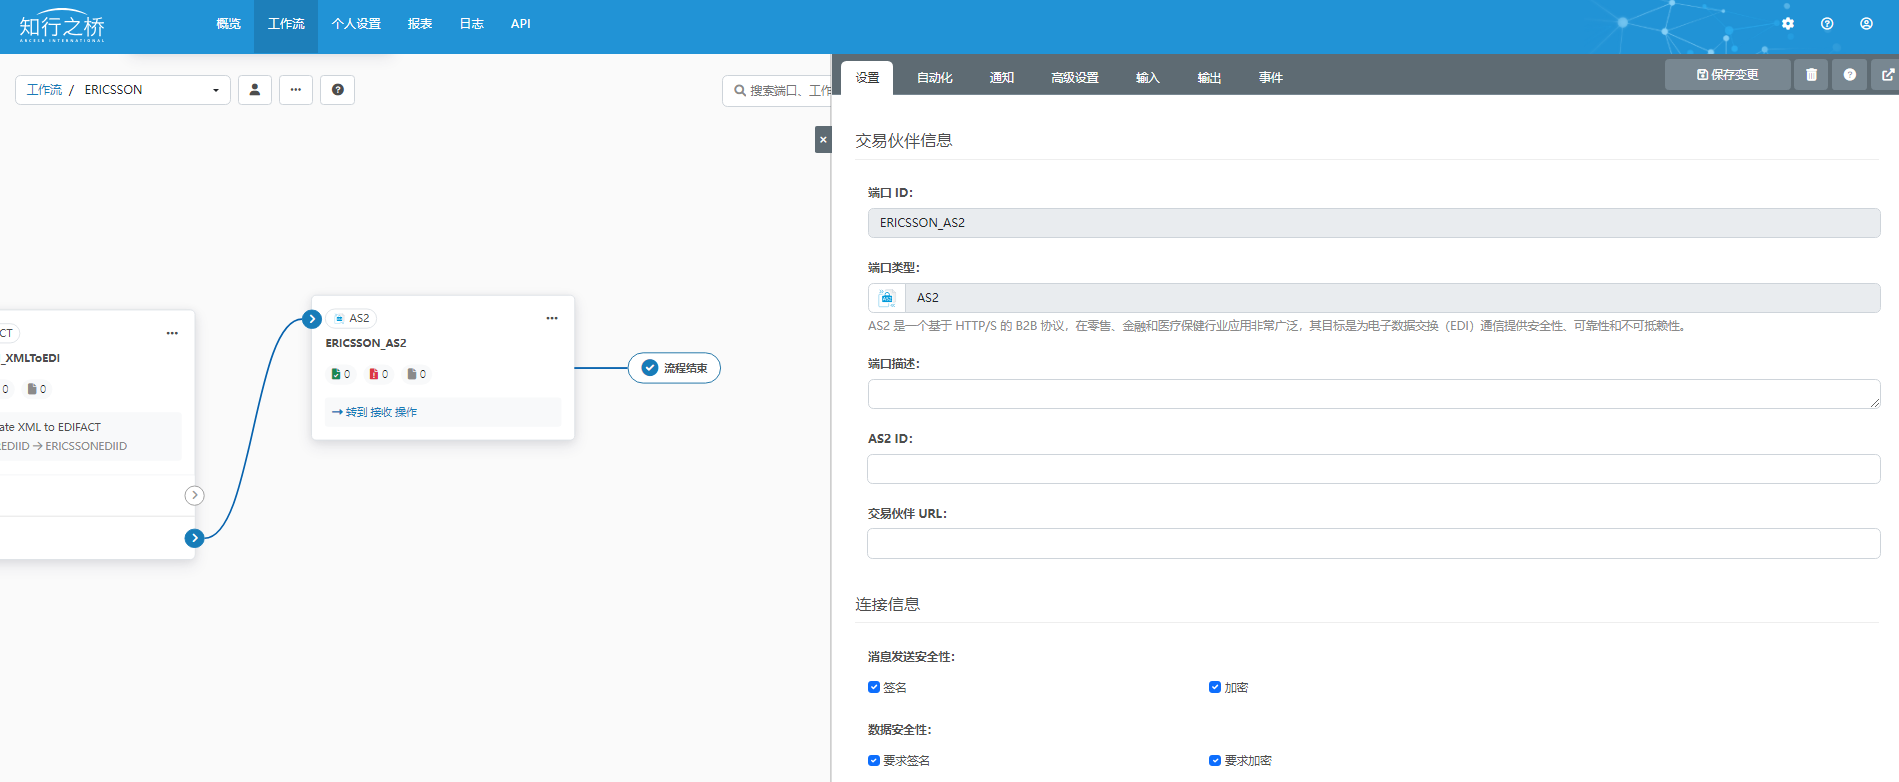
Task: Close the port settings panel with X
Action: 823,140
